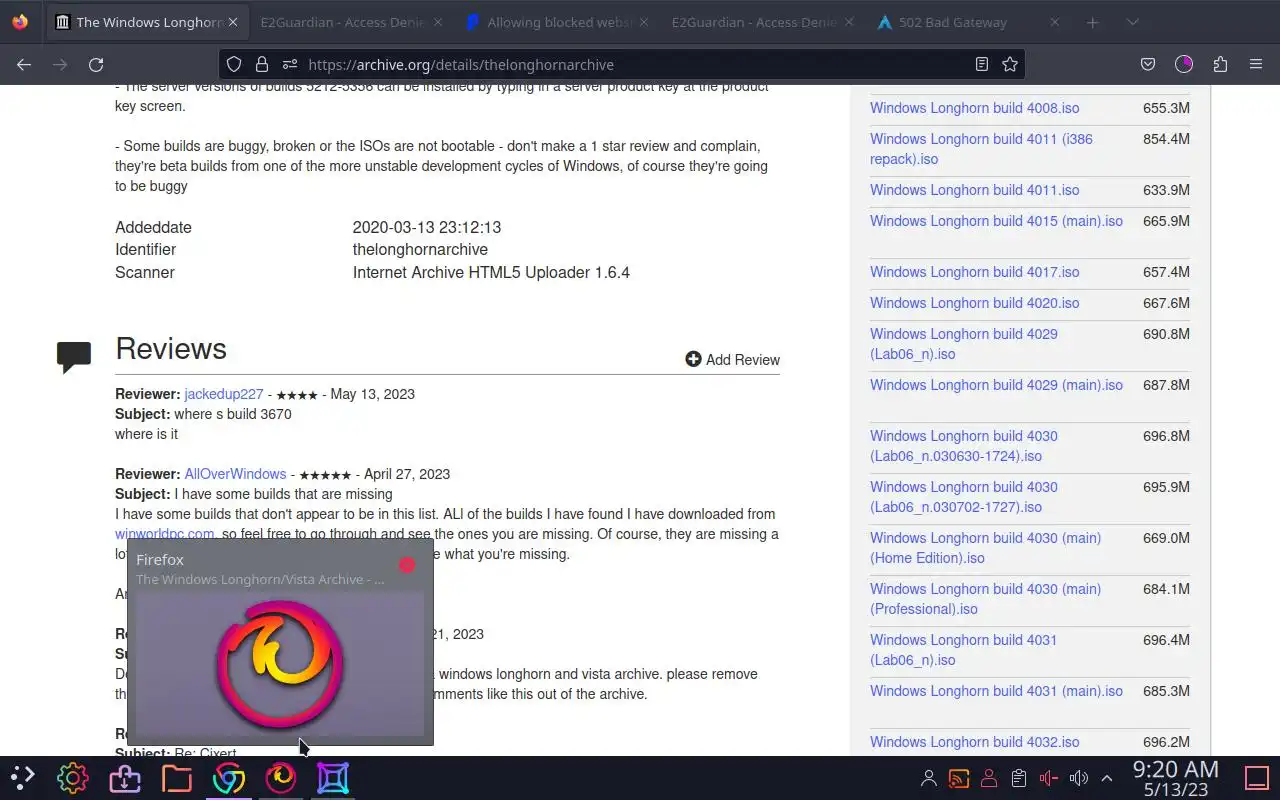
Task: Download Windows Longhorn build 4020.iso
Action: tap(975, 303)
